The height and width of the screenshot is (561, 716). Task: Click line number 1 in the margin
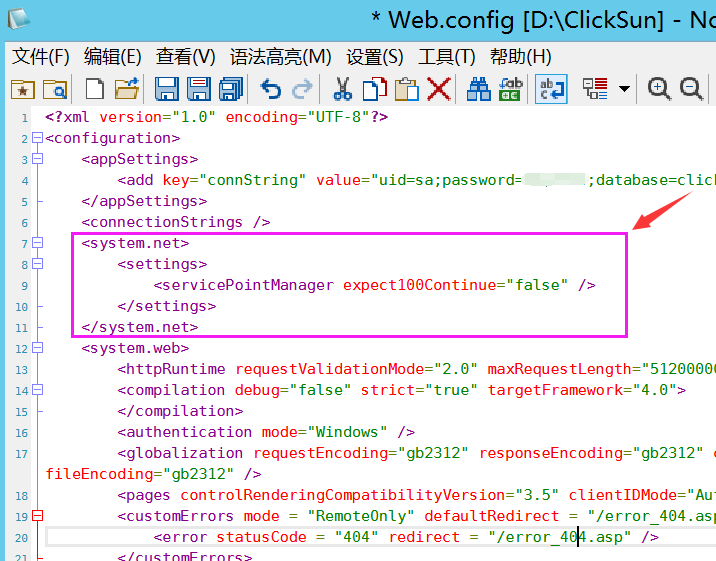(x=25, y=118)
